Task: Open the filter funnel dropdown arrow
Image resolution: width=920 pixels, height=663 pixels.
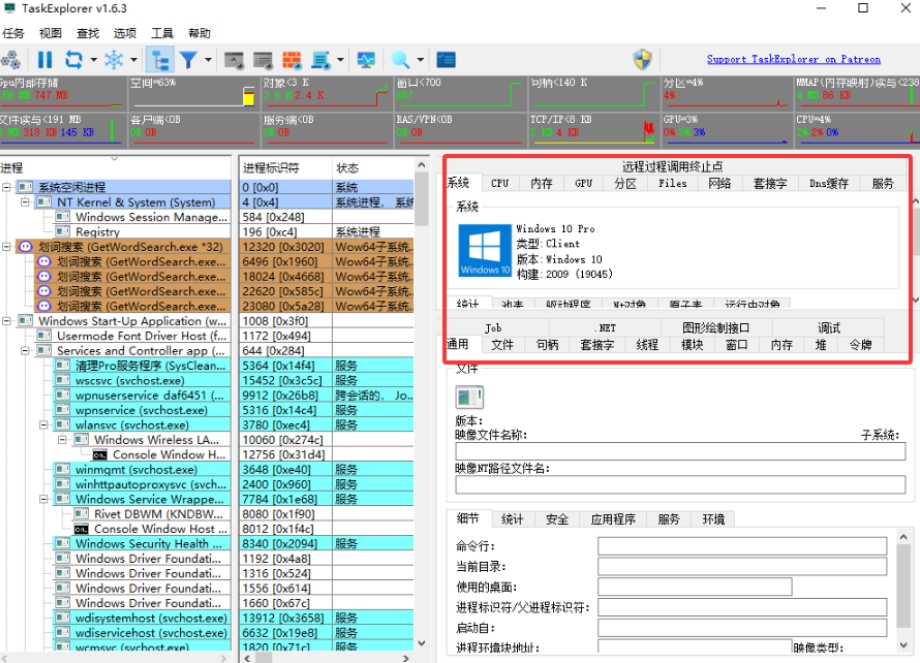Action: click(208, 60)
